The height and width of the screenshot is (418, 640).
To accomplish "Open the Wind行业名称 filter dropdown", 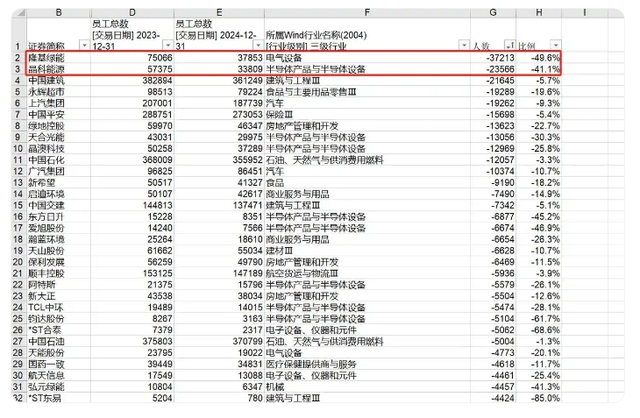I will [x=464, y=45].
